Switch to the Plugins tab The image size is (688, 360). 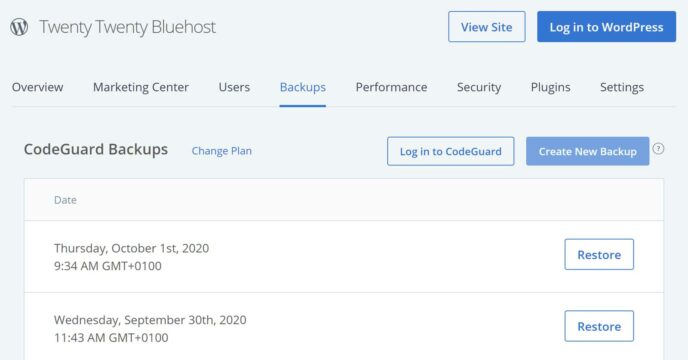coord(551,87)
